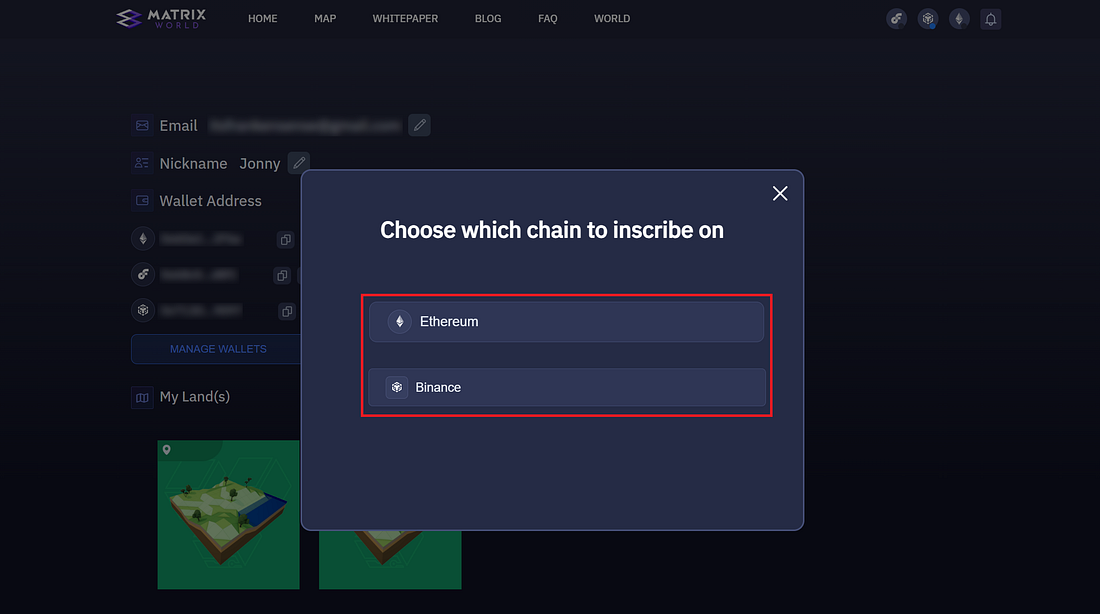Select the first land thumbnail
The width and height of the screenshot is (1100, 614).
click(x=228, y=514)
